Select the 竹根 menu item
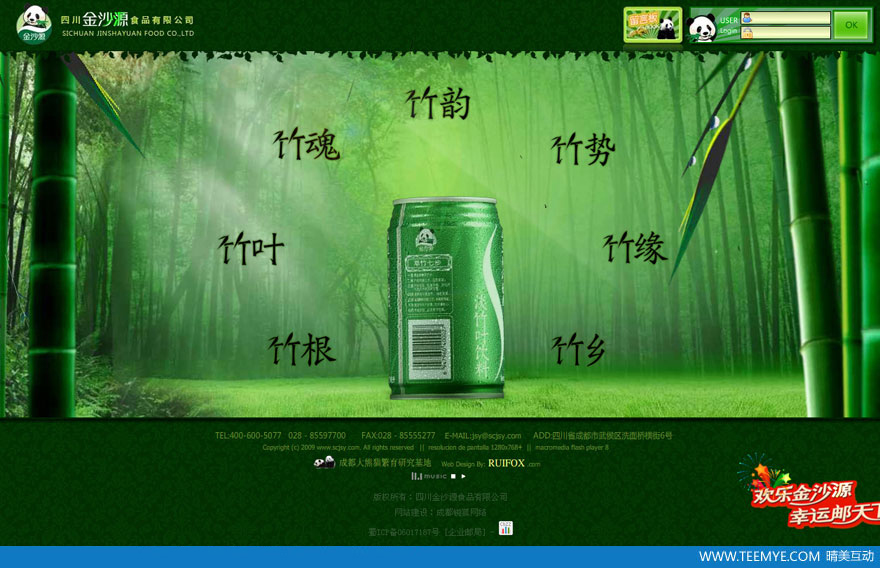 tap(301, 349)
